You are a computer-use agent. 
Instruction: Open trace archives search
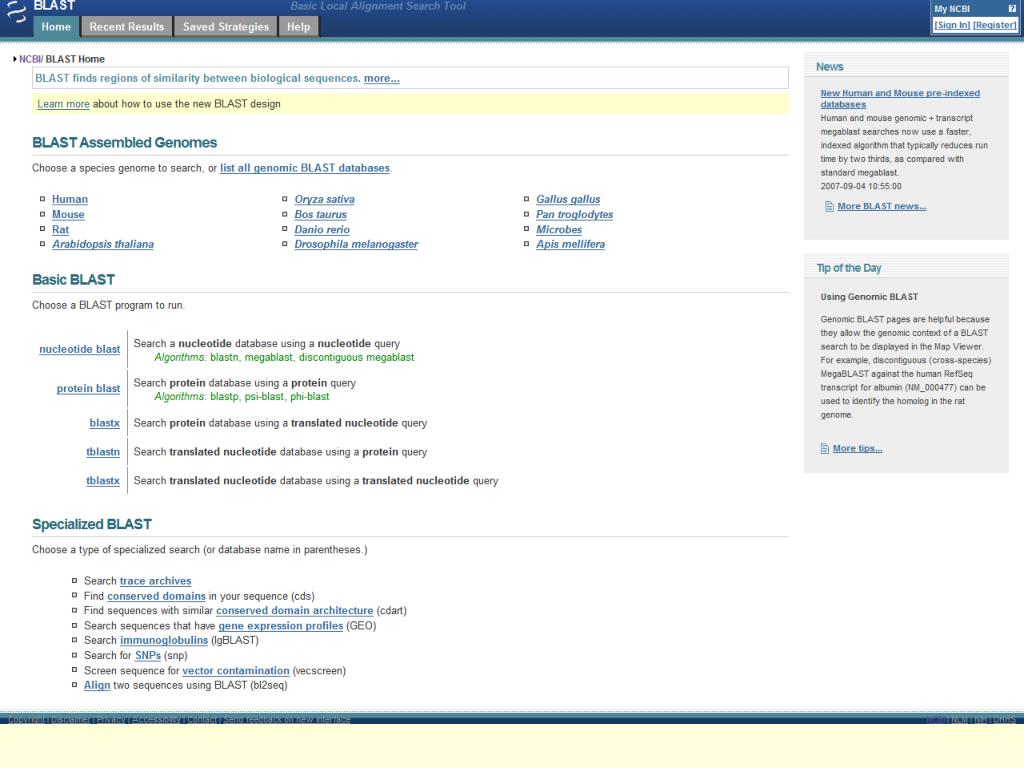click(155, 581)
